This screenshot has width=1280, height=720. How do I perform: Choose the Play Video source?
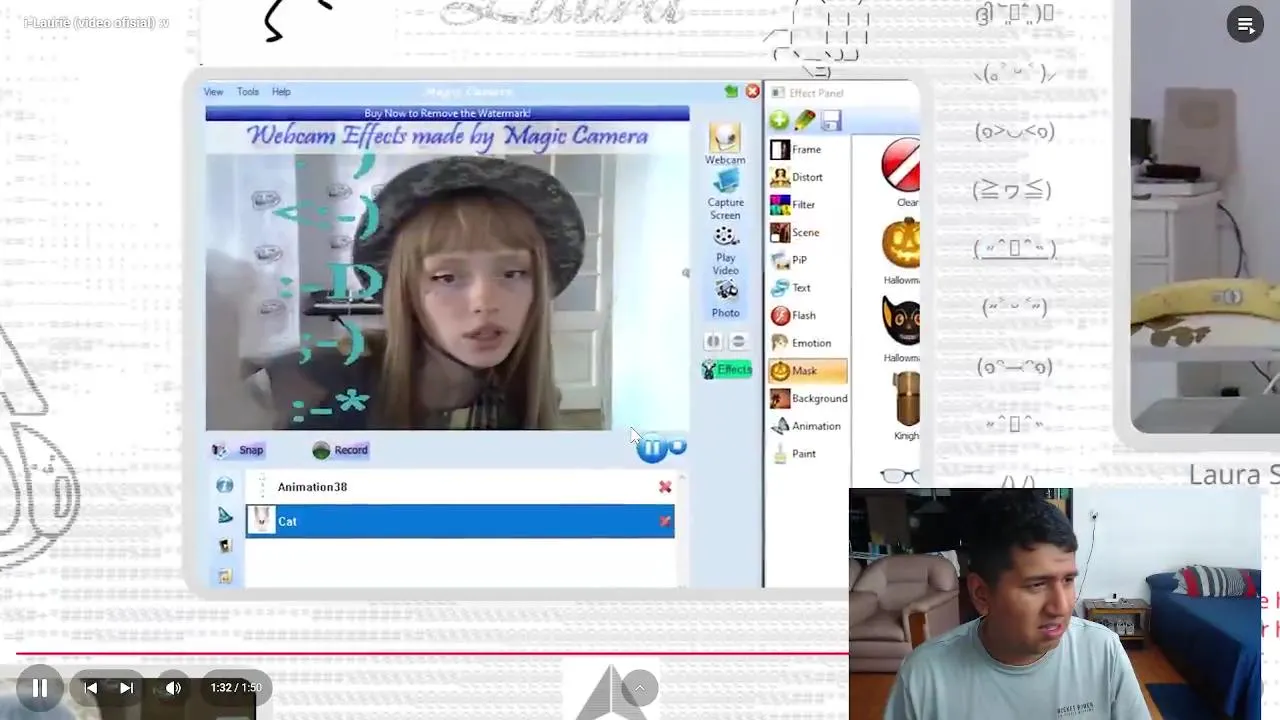click(726, 251)
